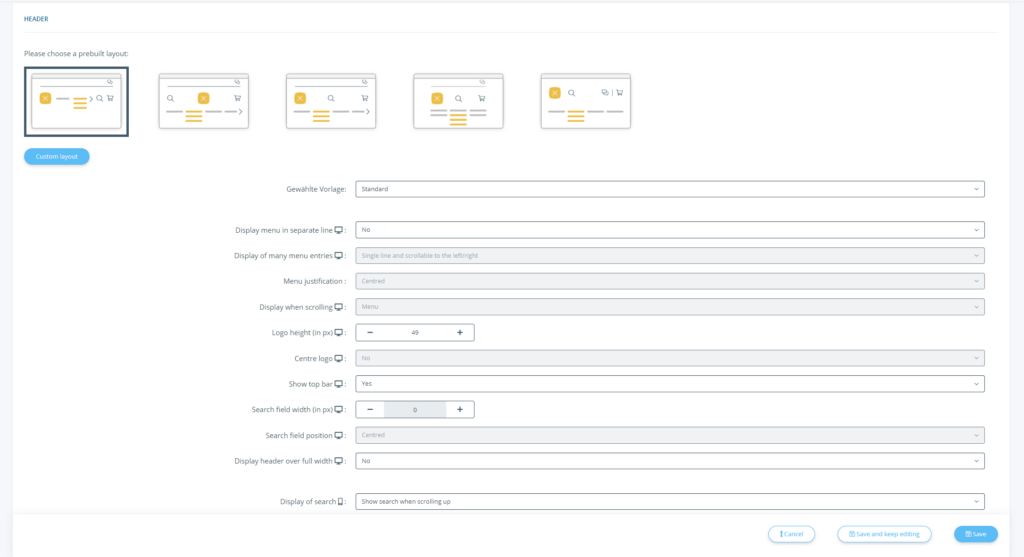Increase logo height with plus button
The image size is (1024, 557).
pos(460,332)
